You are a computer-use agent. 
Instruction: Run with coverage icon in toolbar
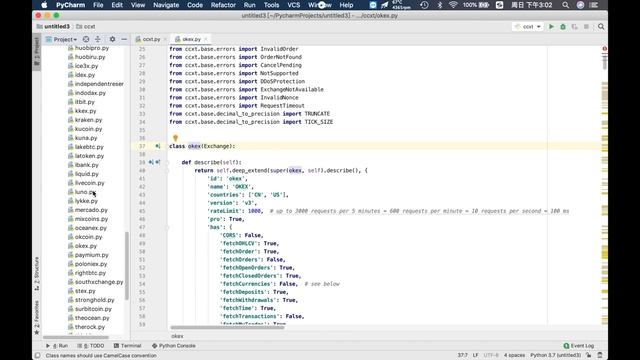pyautogui.click(x=575, y=27)
